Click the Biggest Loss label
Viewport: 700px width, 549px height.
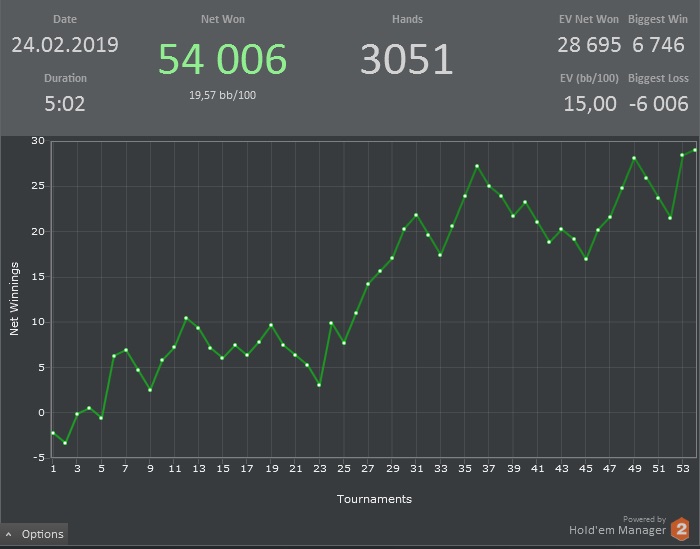(x=658, y=78)
